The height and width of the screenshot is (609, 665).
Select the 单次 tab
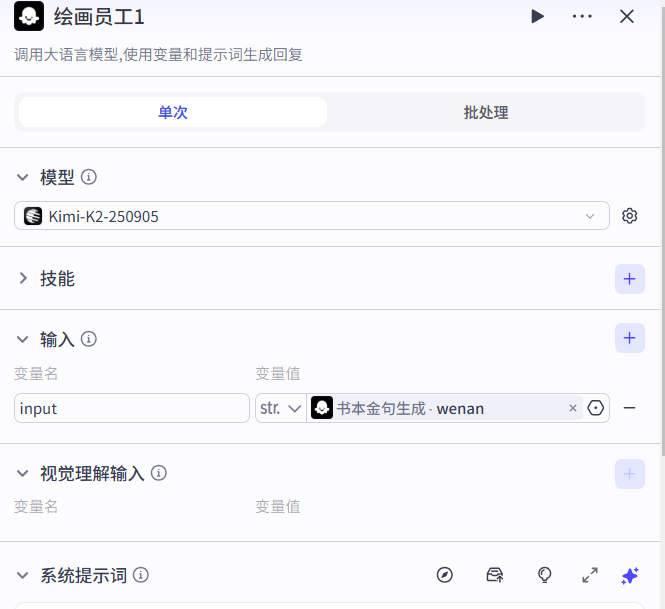point(173,113)
